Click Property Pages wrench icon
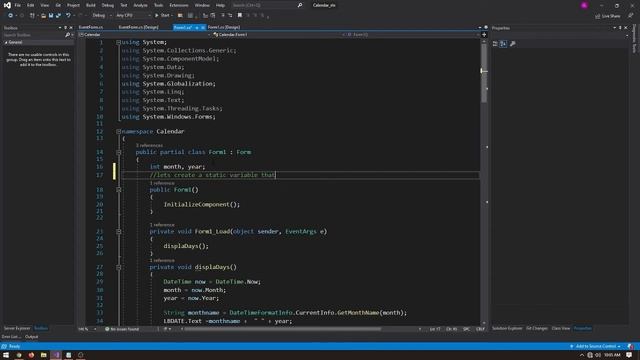640x360 pixels. pyautogui.click(x=513, y=44)
